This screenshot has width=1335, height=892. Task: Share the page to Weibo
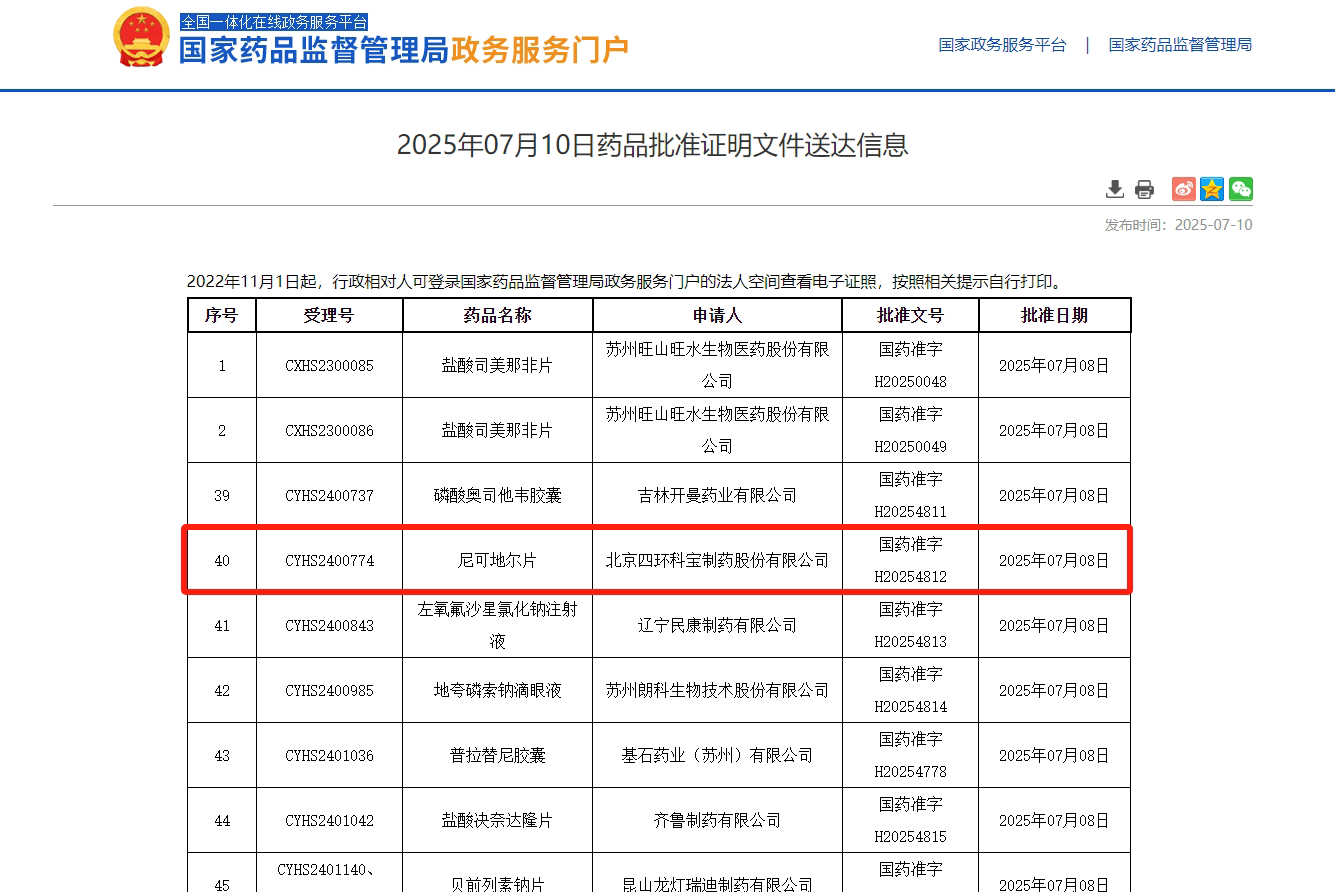[x=1184, y=189]
